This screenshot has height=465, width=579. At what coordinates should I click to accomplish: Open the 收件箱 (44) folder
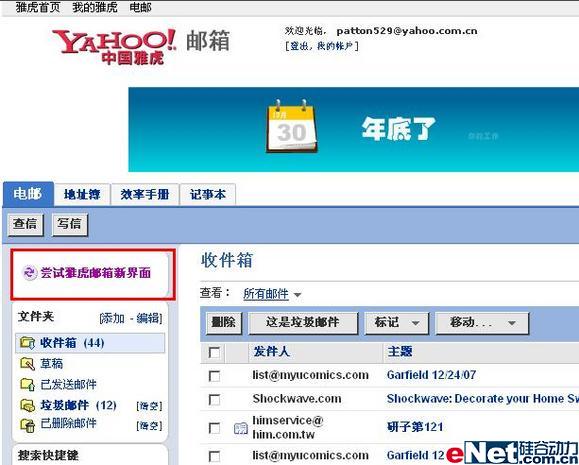coord(72,343)
